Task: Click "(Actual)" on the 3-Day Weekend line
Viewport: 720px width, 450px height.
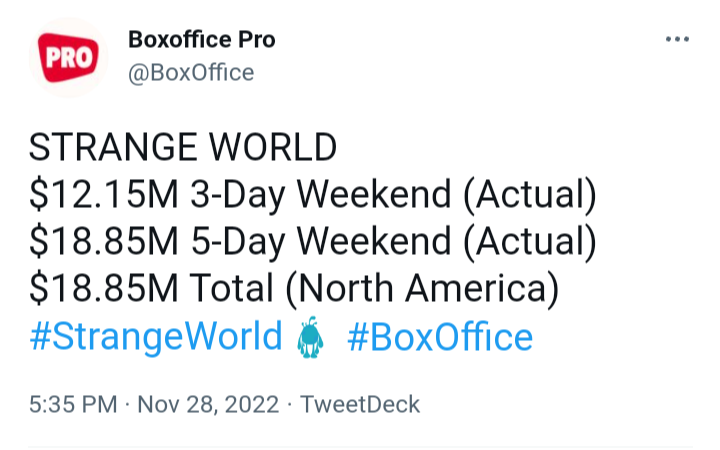Action: tap(530, 195)
